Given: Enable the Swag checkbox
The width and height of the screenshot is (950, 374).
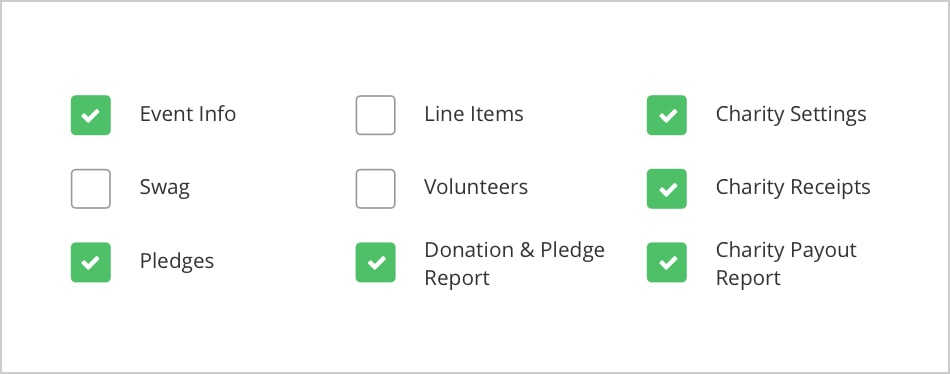Looking at the screenshot, I should (x=91, y=189).
